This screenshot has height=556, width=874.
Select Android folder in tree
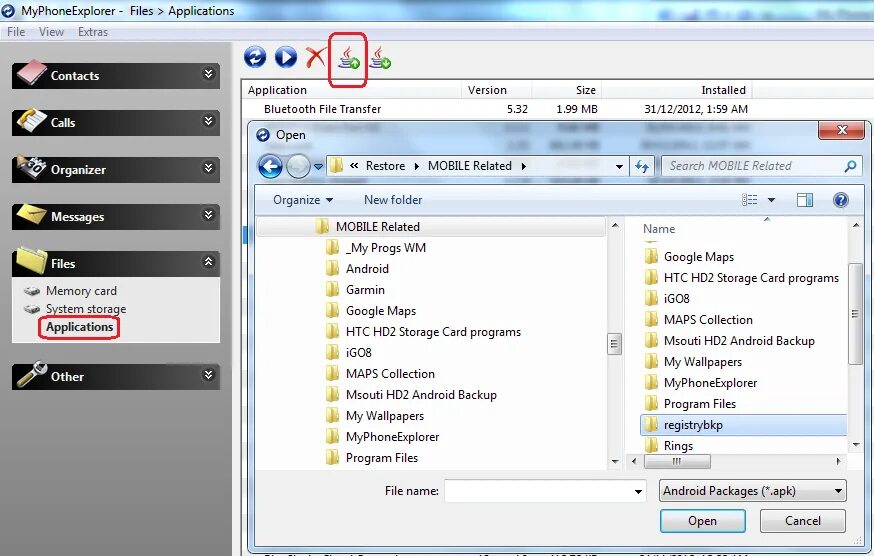pyautogui.click(x=367, y=269)
